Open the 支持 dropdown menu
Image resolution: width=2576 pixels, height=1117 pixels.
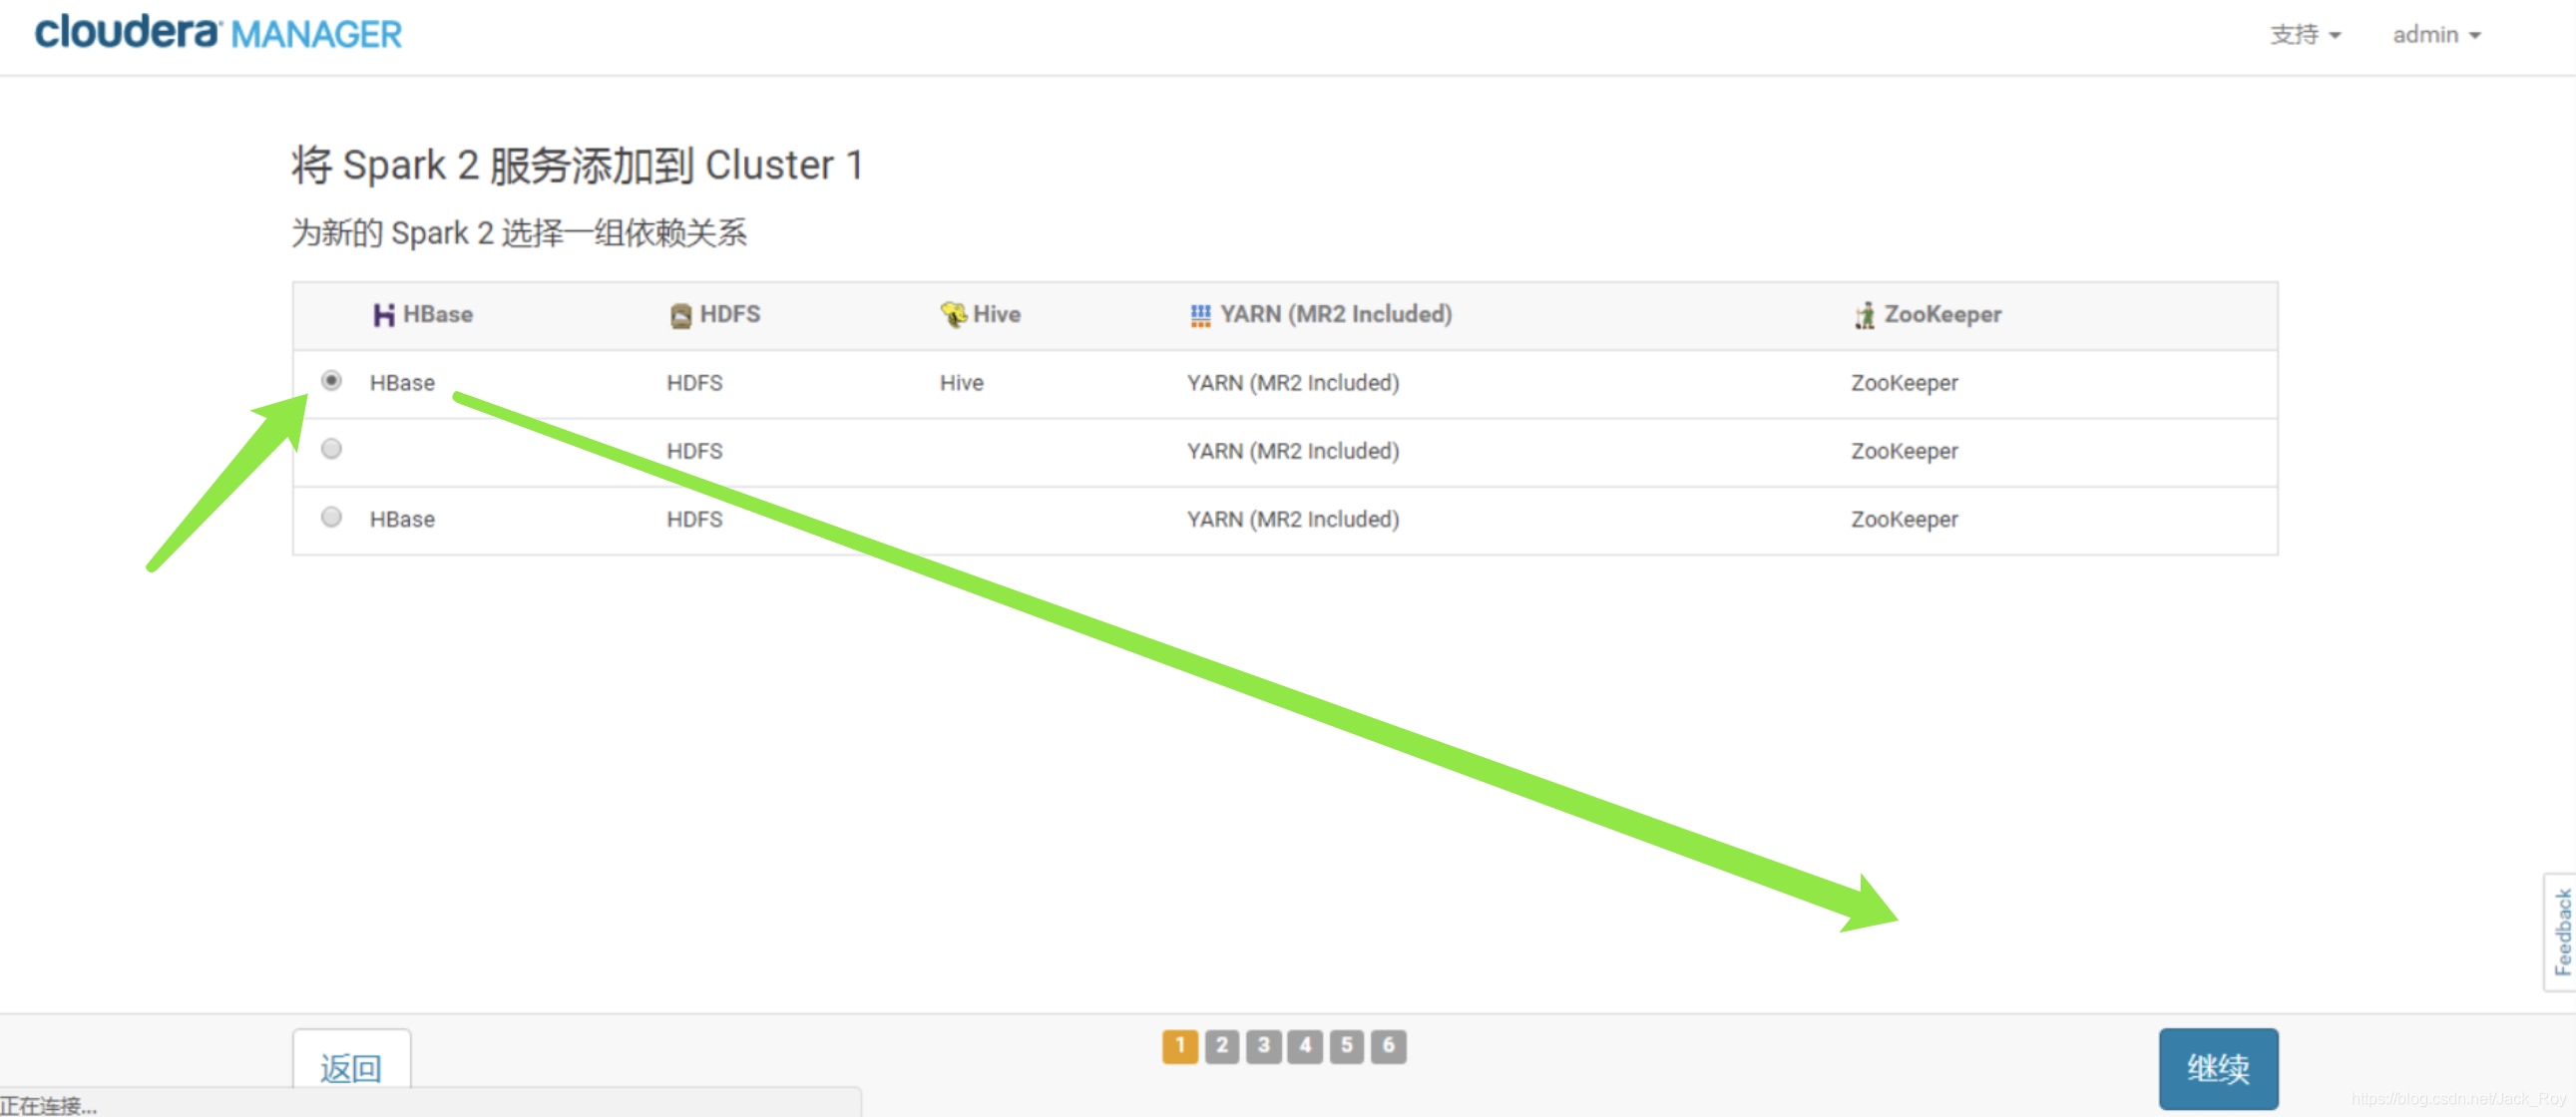pyautogui.click(x=2305, y=35)
